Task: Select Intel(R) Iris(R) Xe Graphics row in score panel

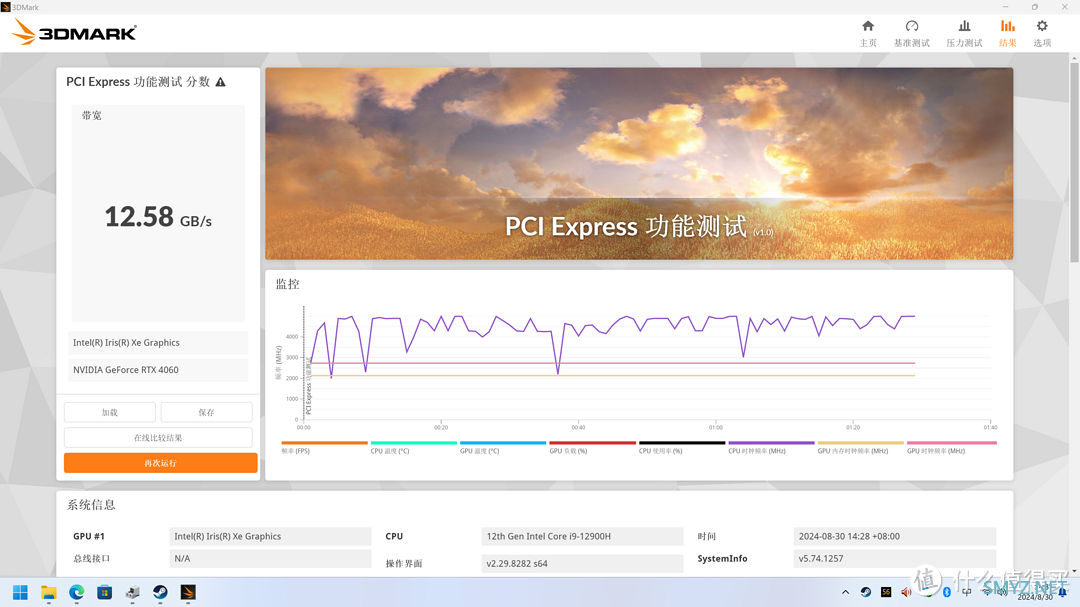Action: 158,342
